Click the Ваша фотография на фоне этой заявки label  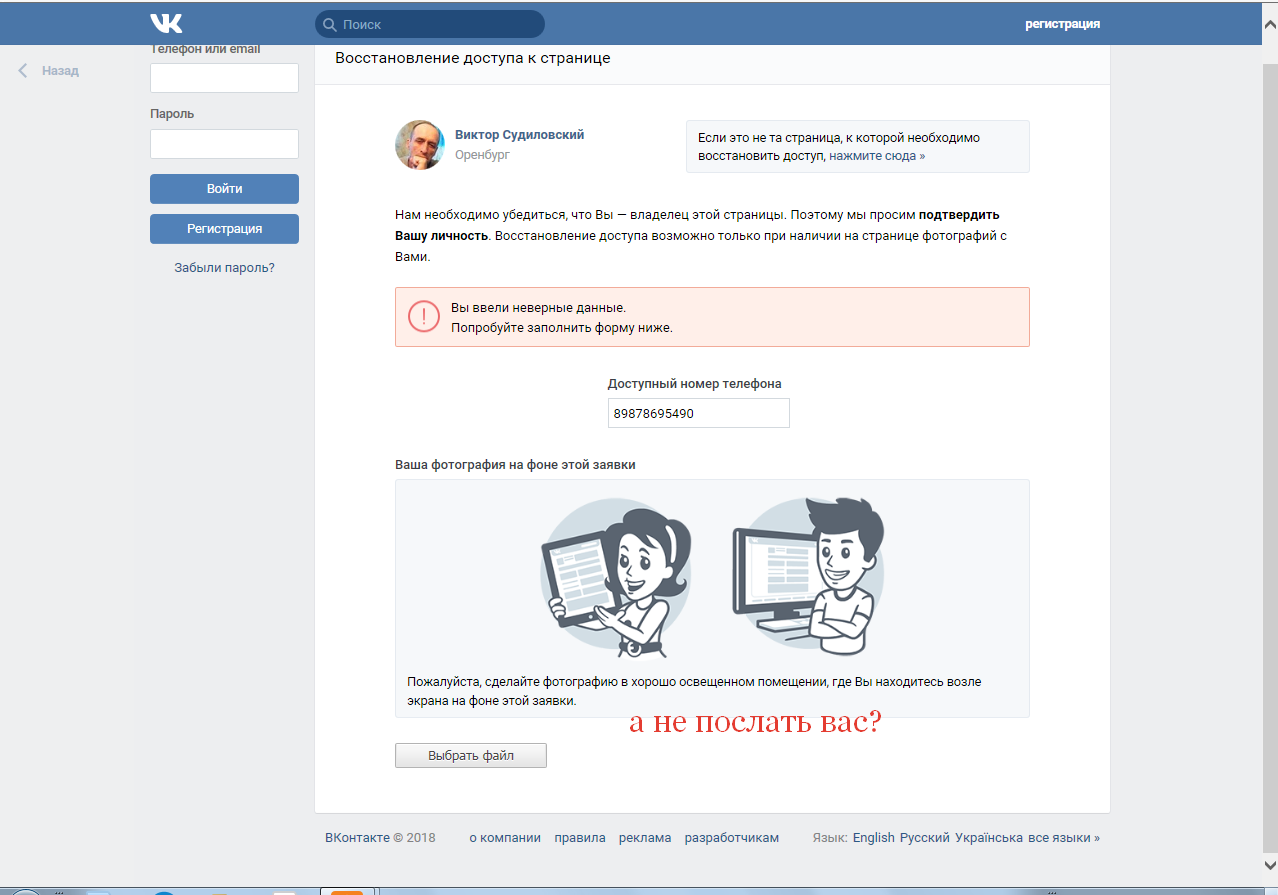pos(515,465)
